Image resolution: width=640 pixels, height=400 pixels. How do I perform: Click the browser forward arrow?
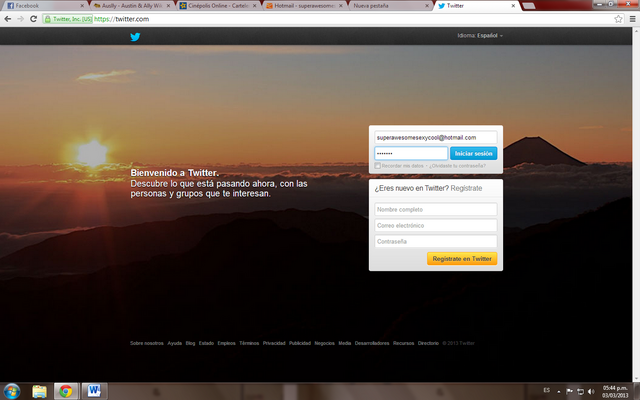click(20, 19)
